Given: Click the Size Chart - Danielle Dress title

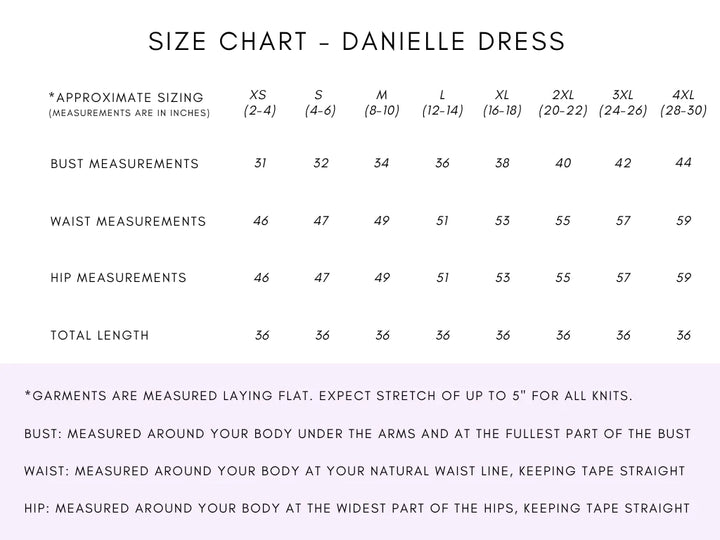Looking at the screenshot, I should pos(357,42).
